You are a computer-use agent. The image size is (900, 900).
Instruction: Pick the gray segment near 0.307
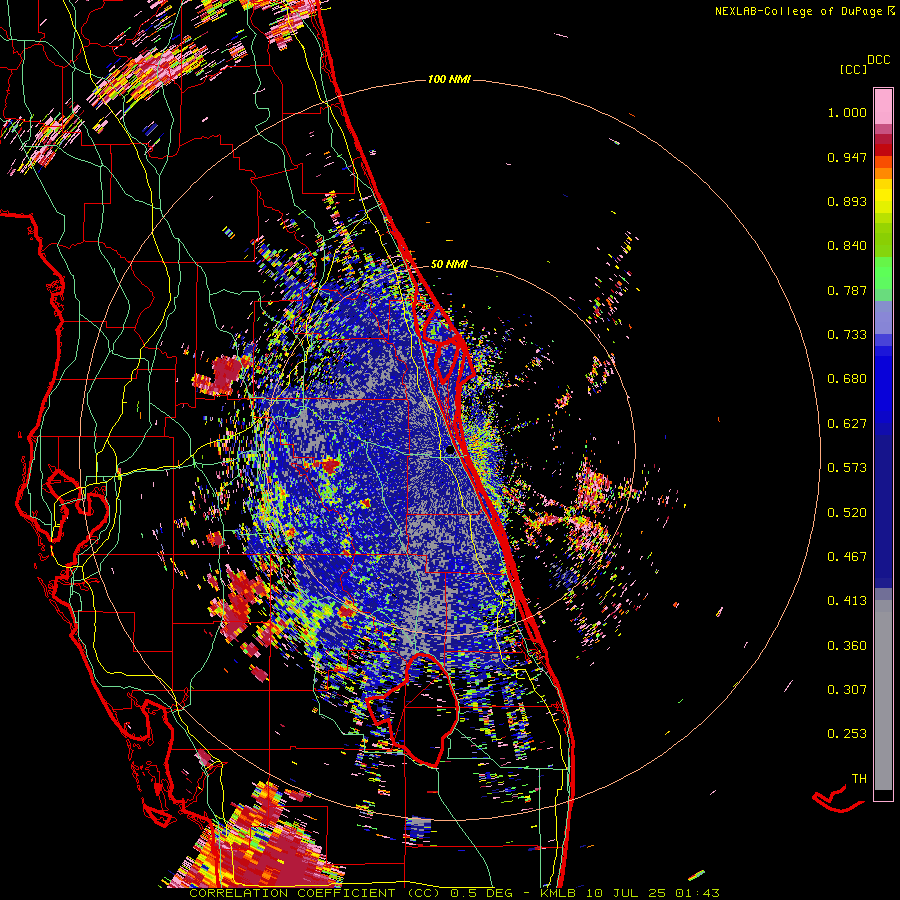[x=883, y=695]
